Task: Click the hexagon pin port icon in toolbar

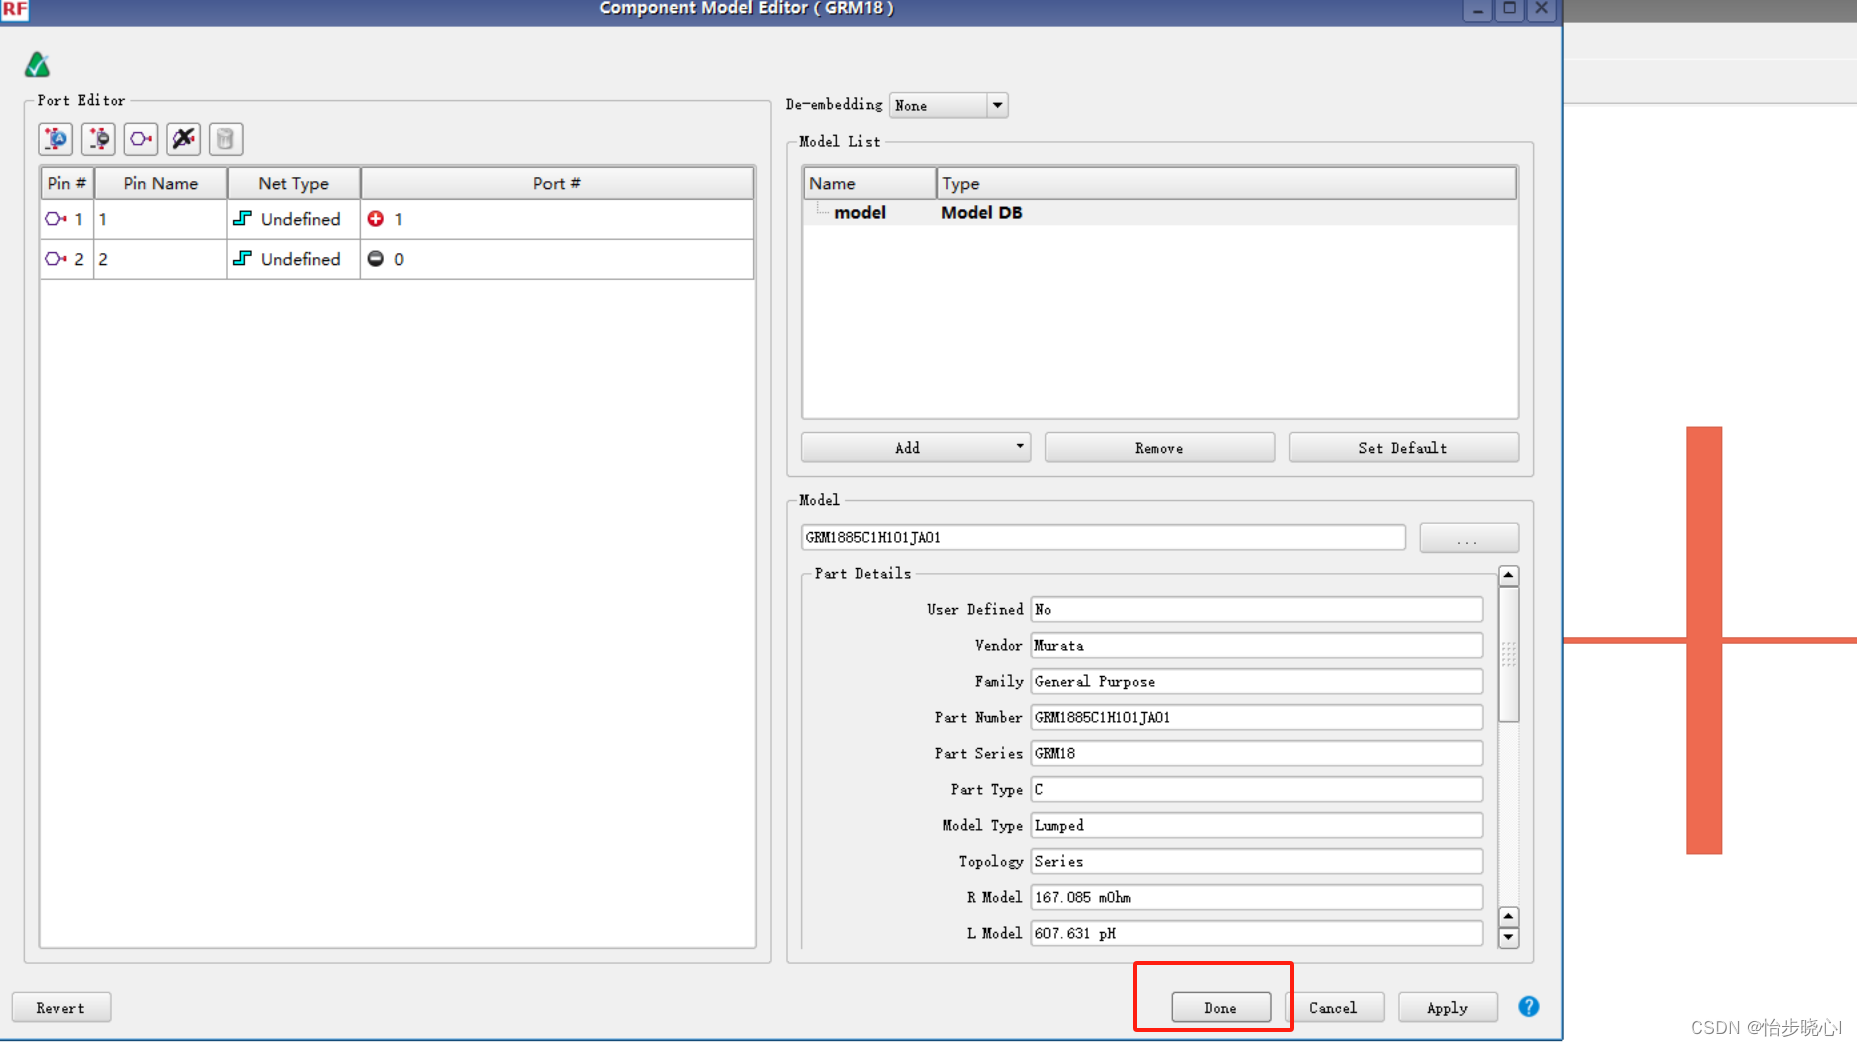Action: pyautogui.click(x=141, y=139)
